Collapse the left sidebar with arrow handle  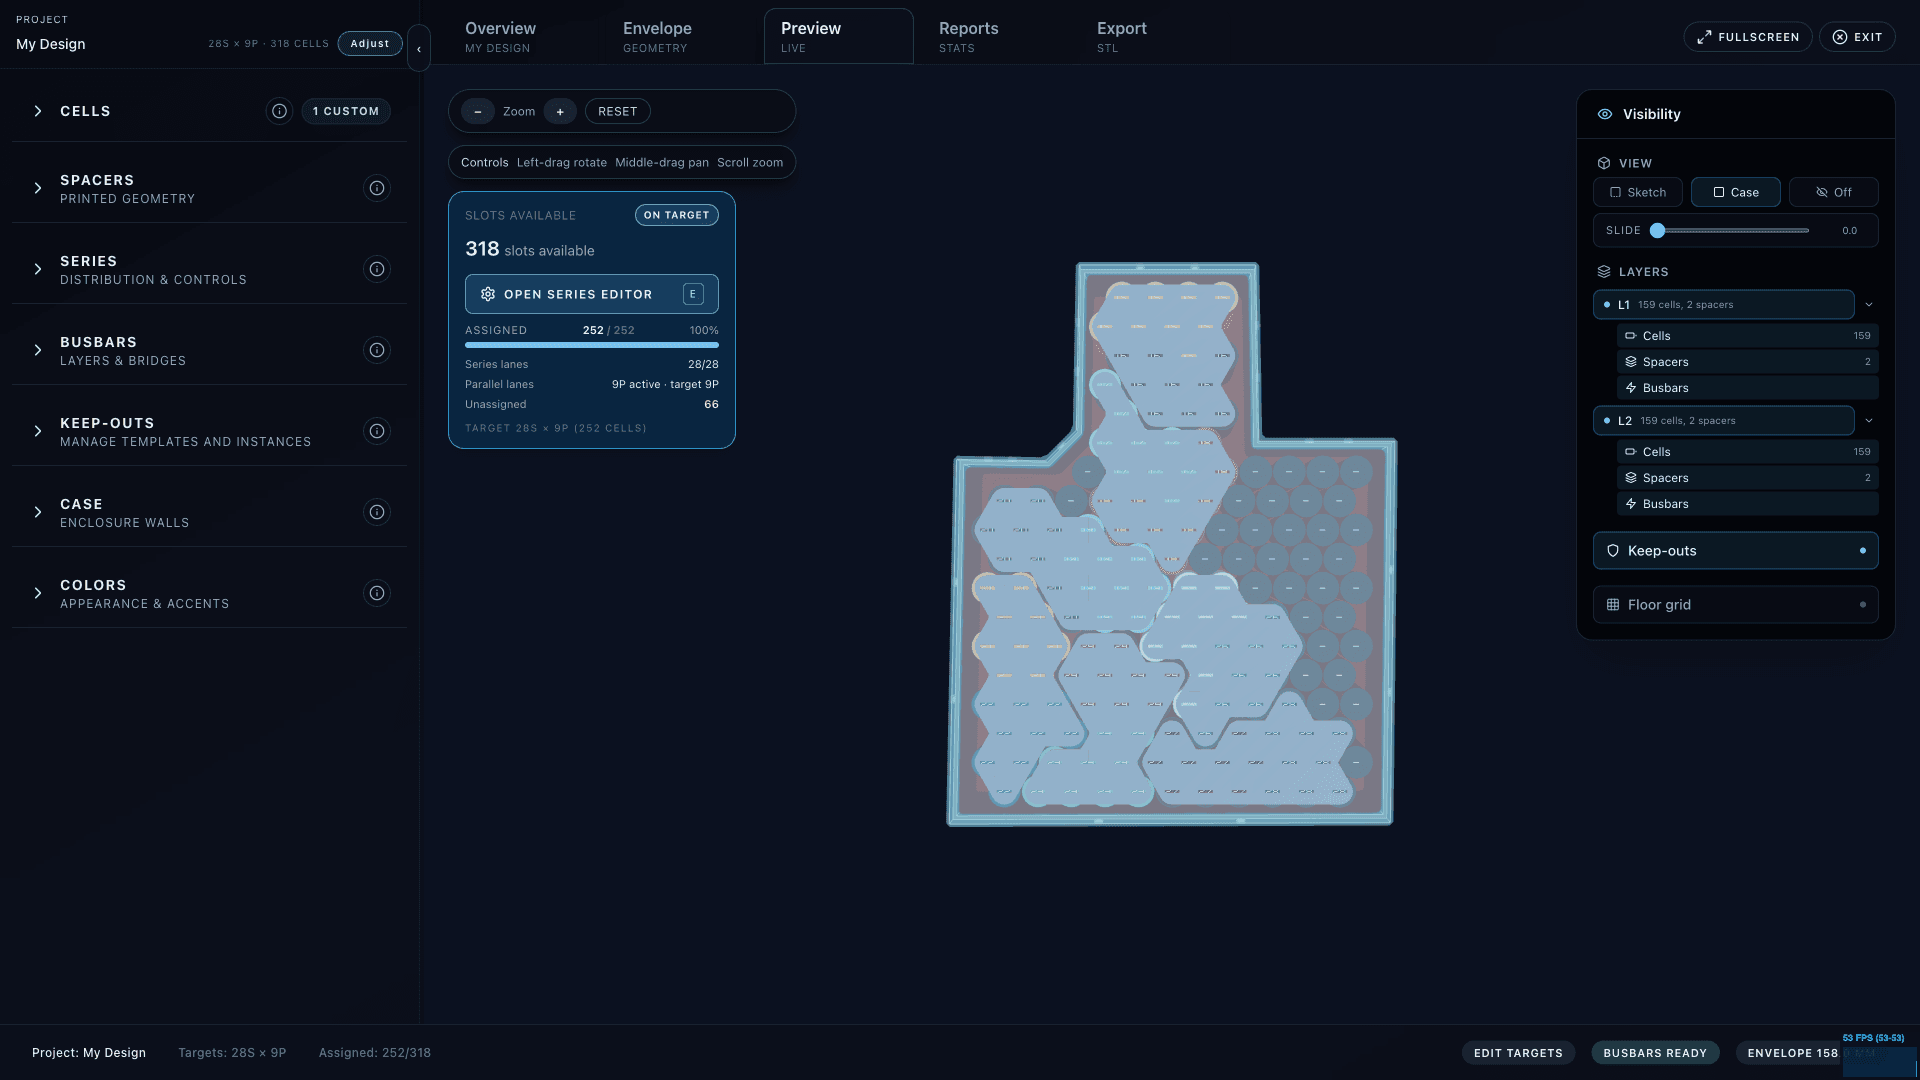click(419, 48)
